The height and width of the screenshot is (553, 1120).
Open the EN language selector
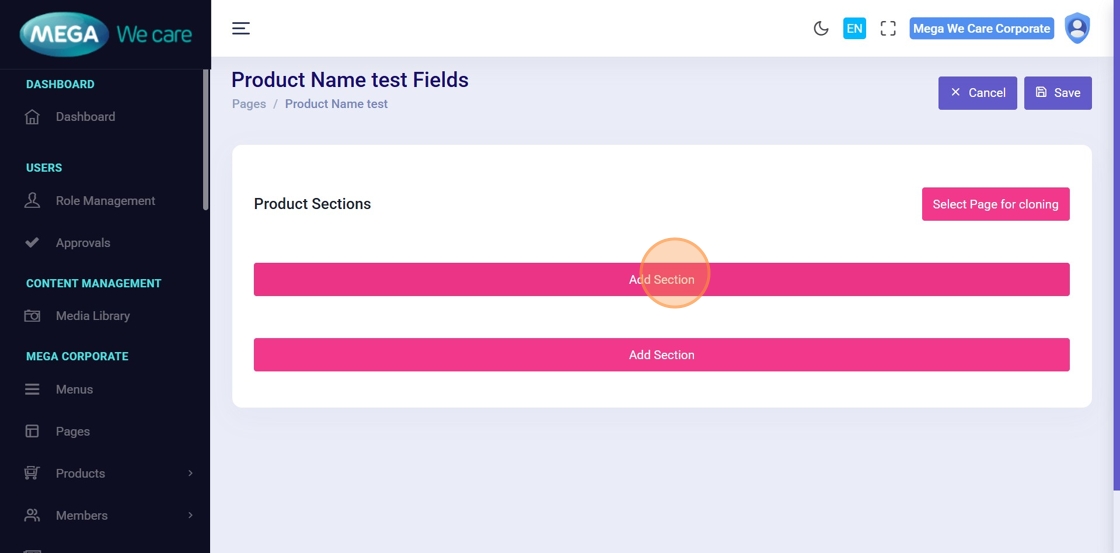pyautogui.click(x=854, y=28)
